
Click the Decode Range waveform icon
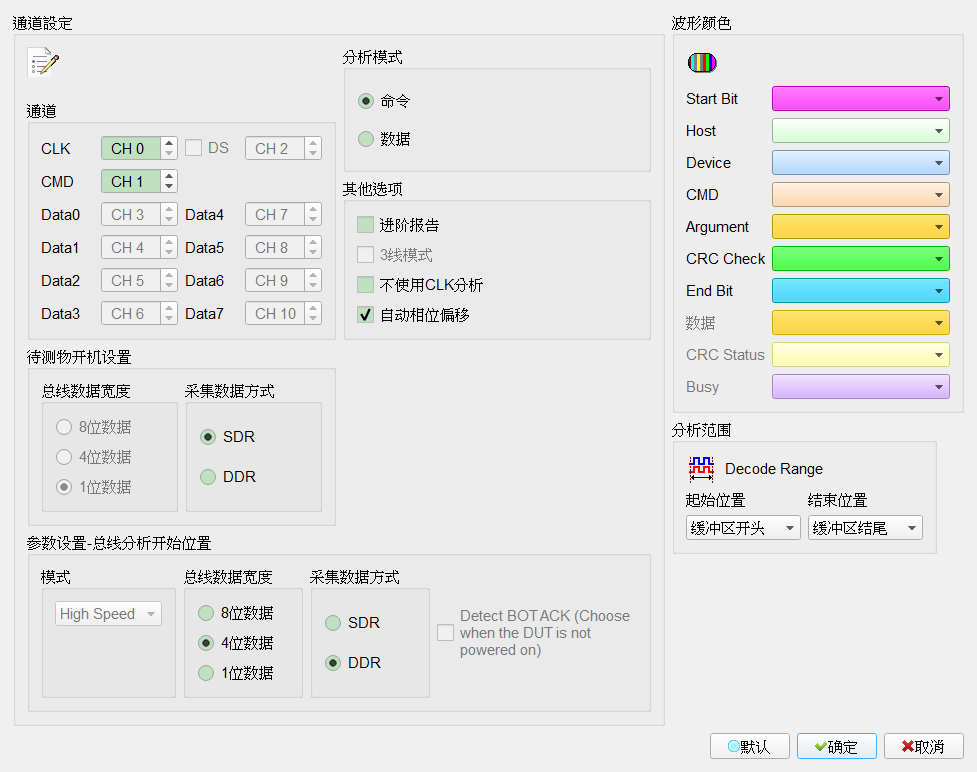click(x=702, y=469)
